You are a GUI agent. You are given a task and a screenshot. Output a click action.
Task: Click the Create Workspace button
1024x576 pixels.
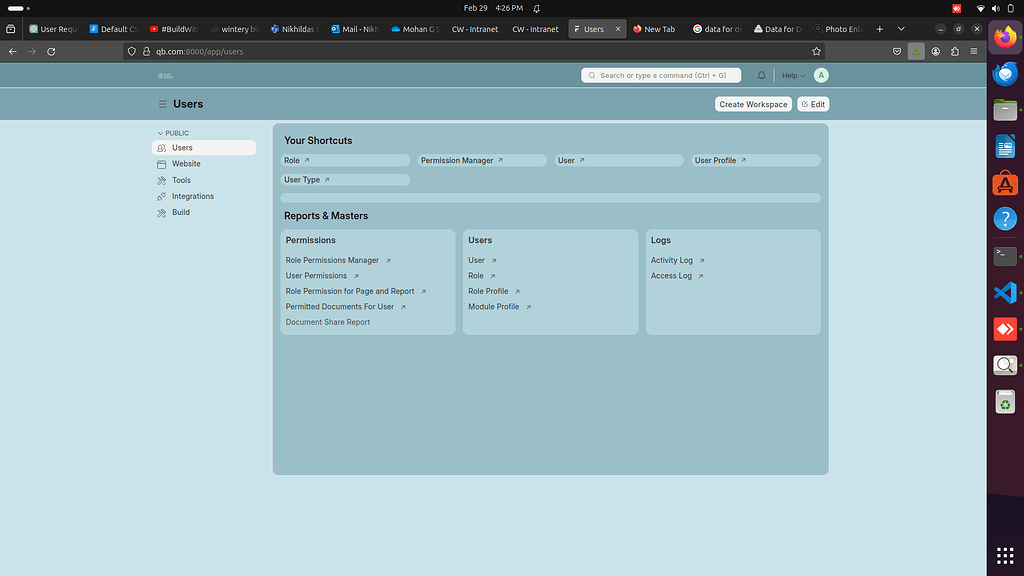click(752, 104)
